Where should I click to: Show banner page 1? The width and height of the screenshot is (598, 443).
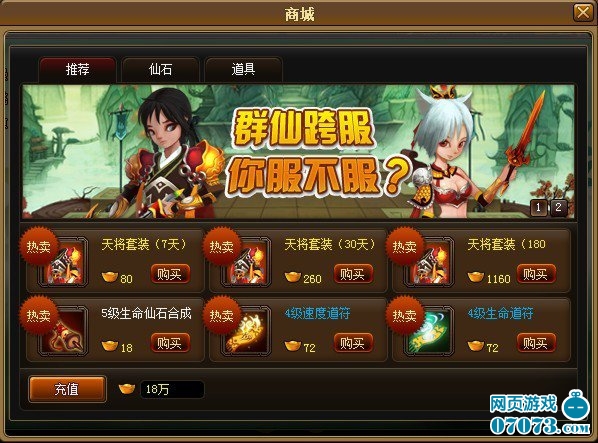539,208
